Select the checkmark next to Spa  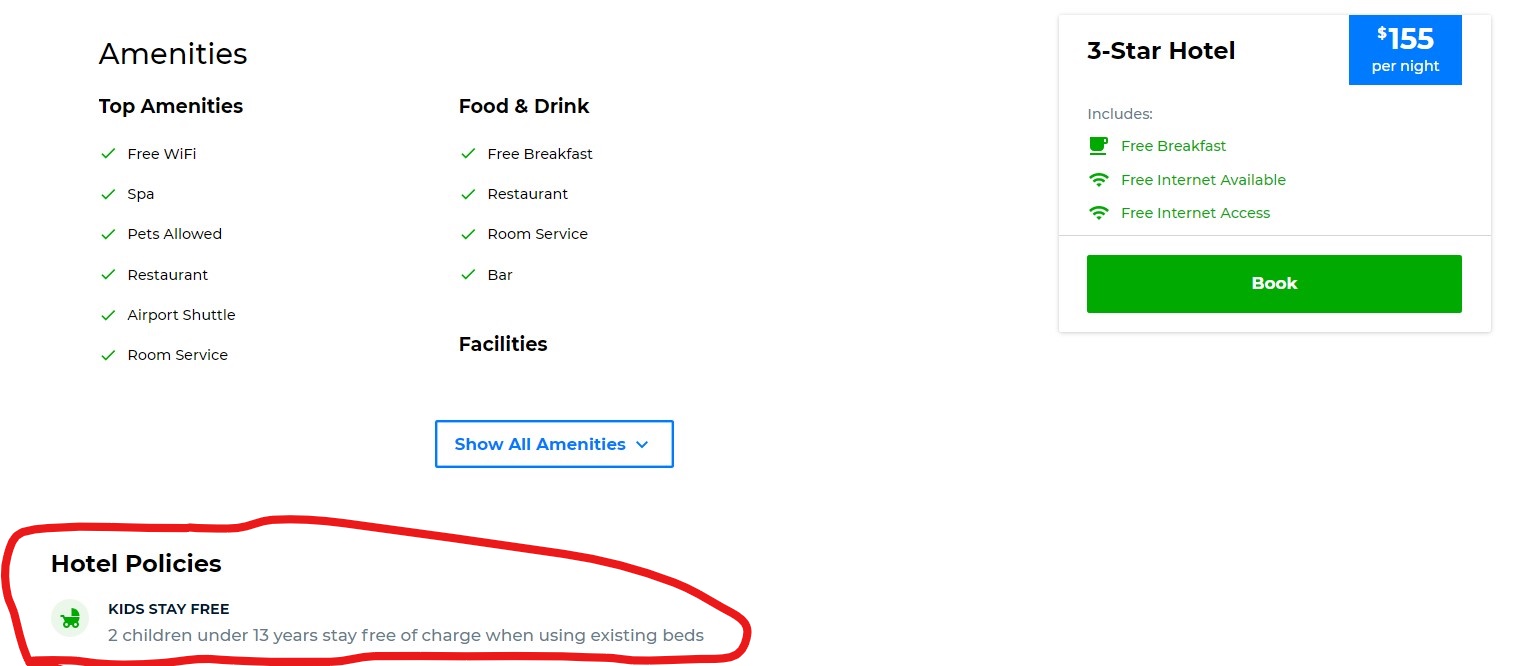click(108, 193)
